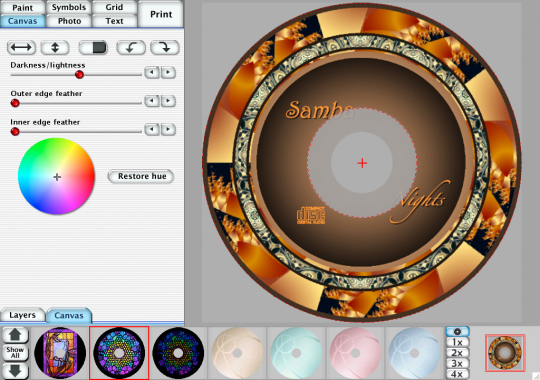This screenshot has width=540, height=380.
Task: Click the 'Nights' text on the disc
Action: 419,202
